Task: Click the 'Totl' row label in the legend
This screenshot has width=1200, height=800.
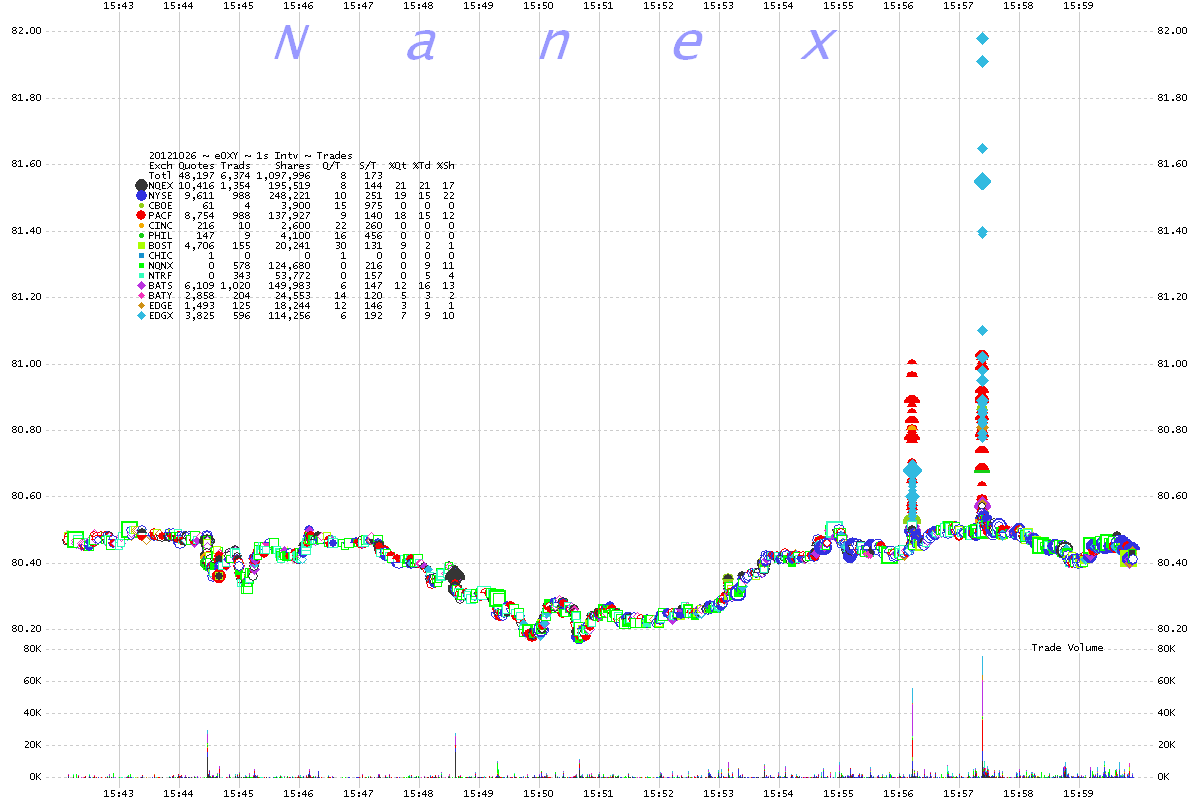Action: point(159,176)
